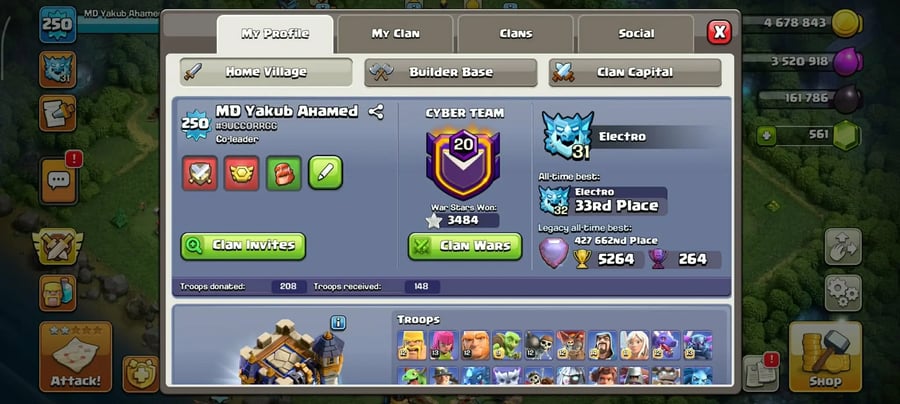Screen dimensions: 900x404
Task: Click the gold league badge red icon
Action: 242,173
